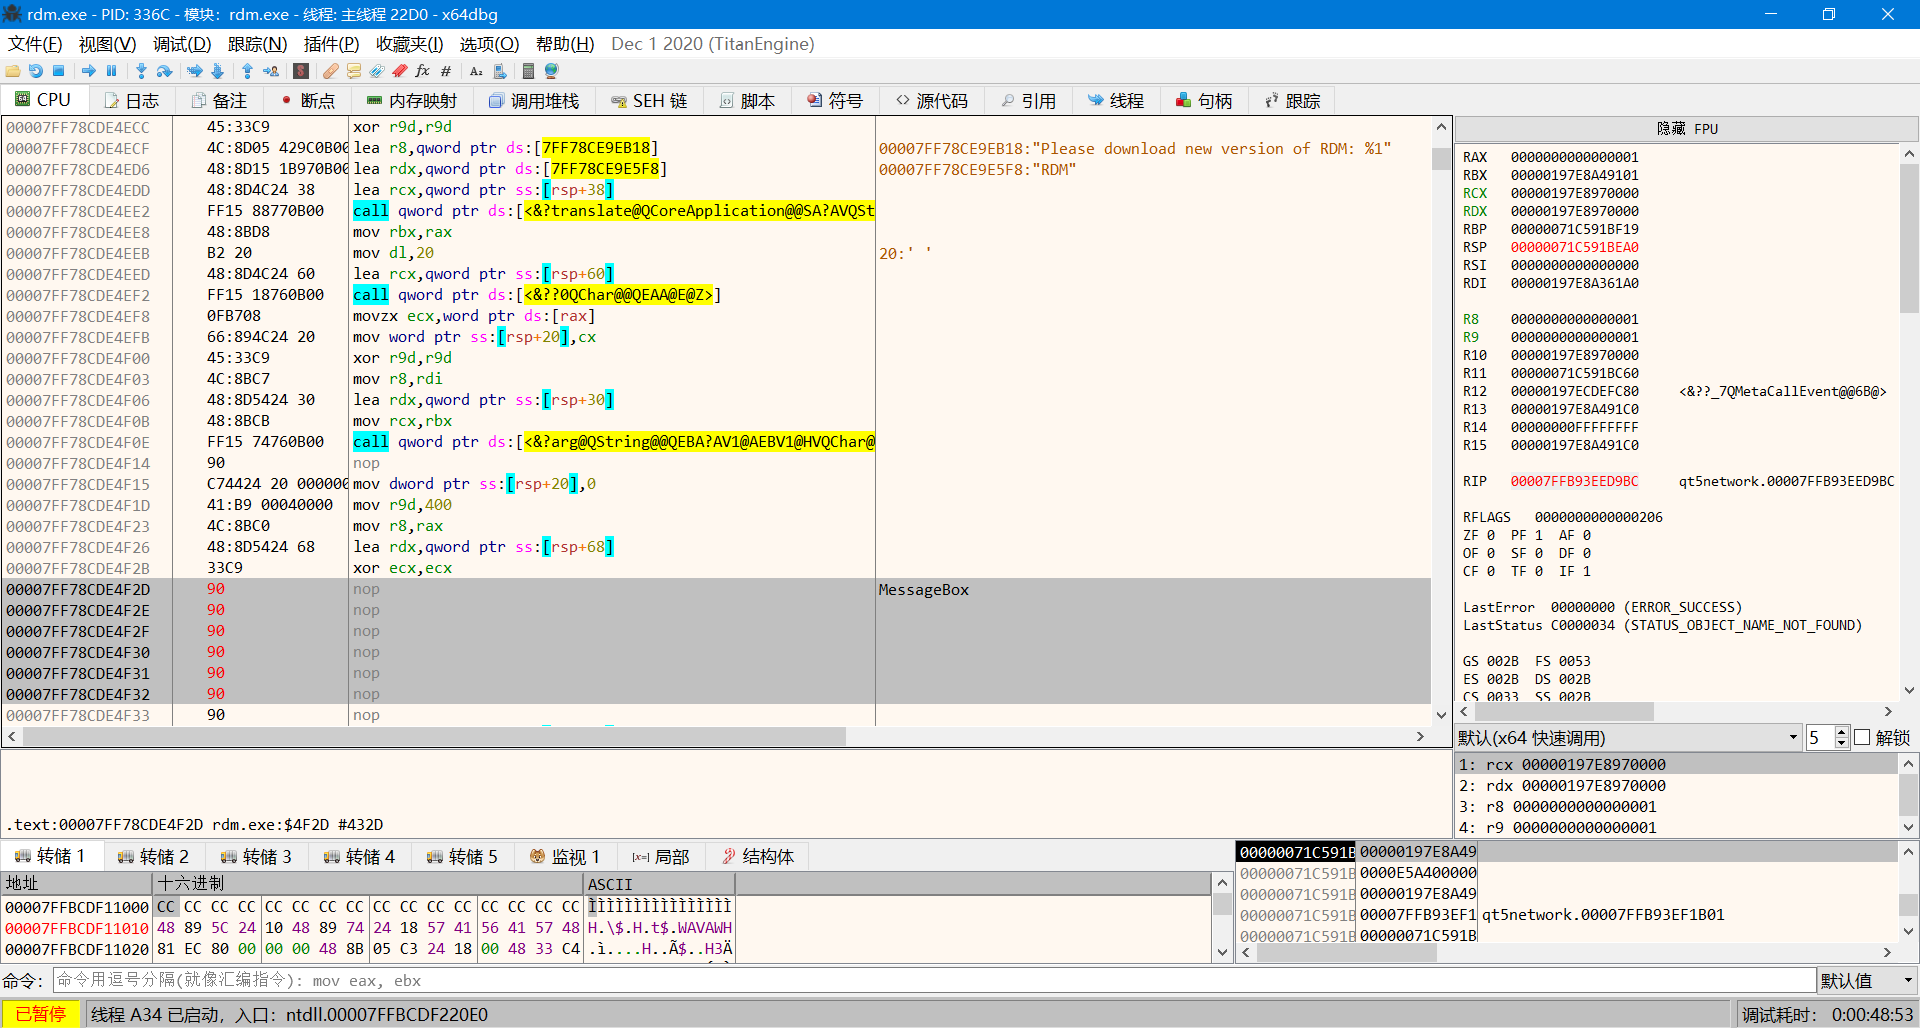
Task: Switch to the 源代码 source tab
Action: point(932,101)
